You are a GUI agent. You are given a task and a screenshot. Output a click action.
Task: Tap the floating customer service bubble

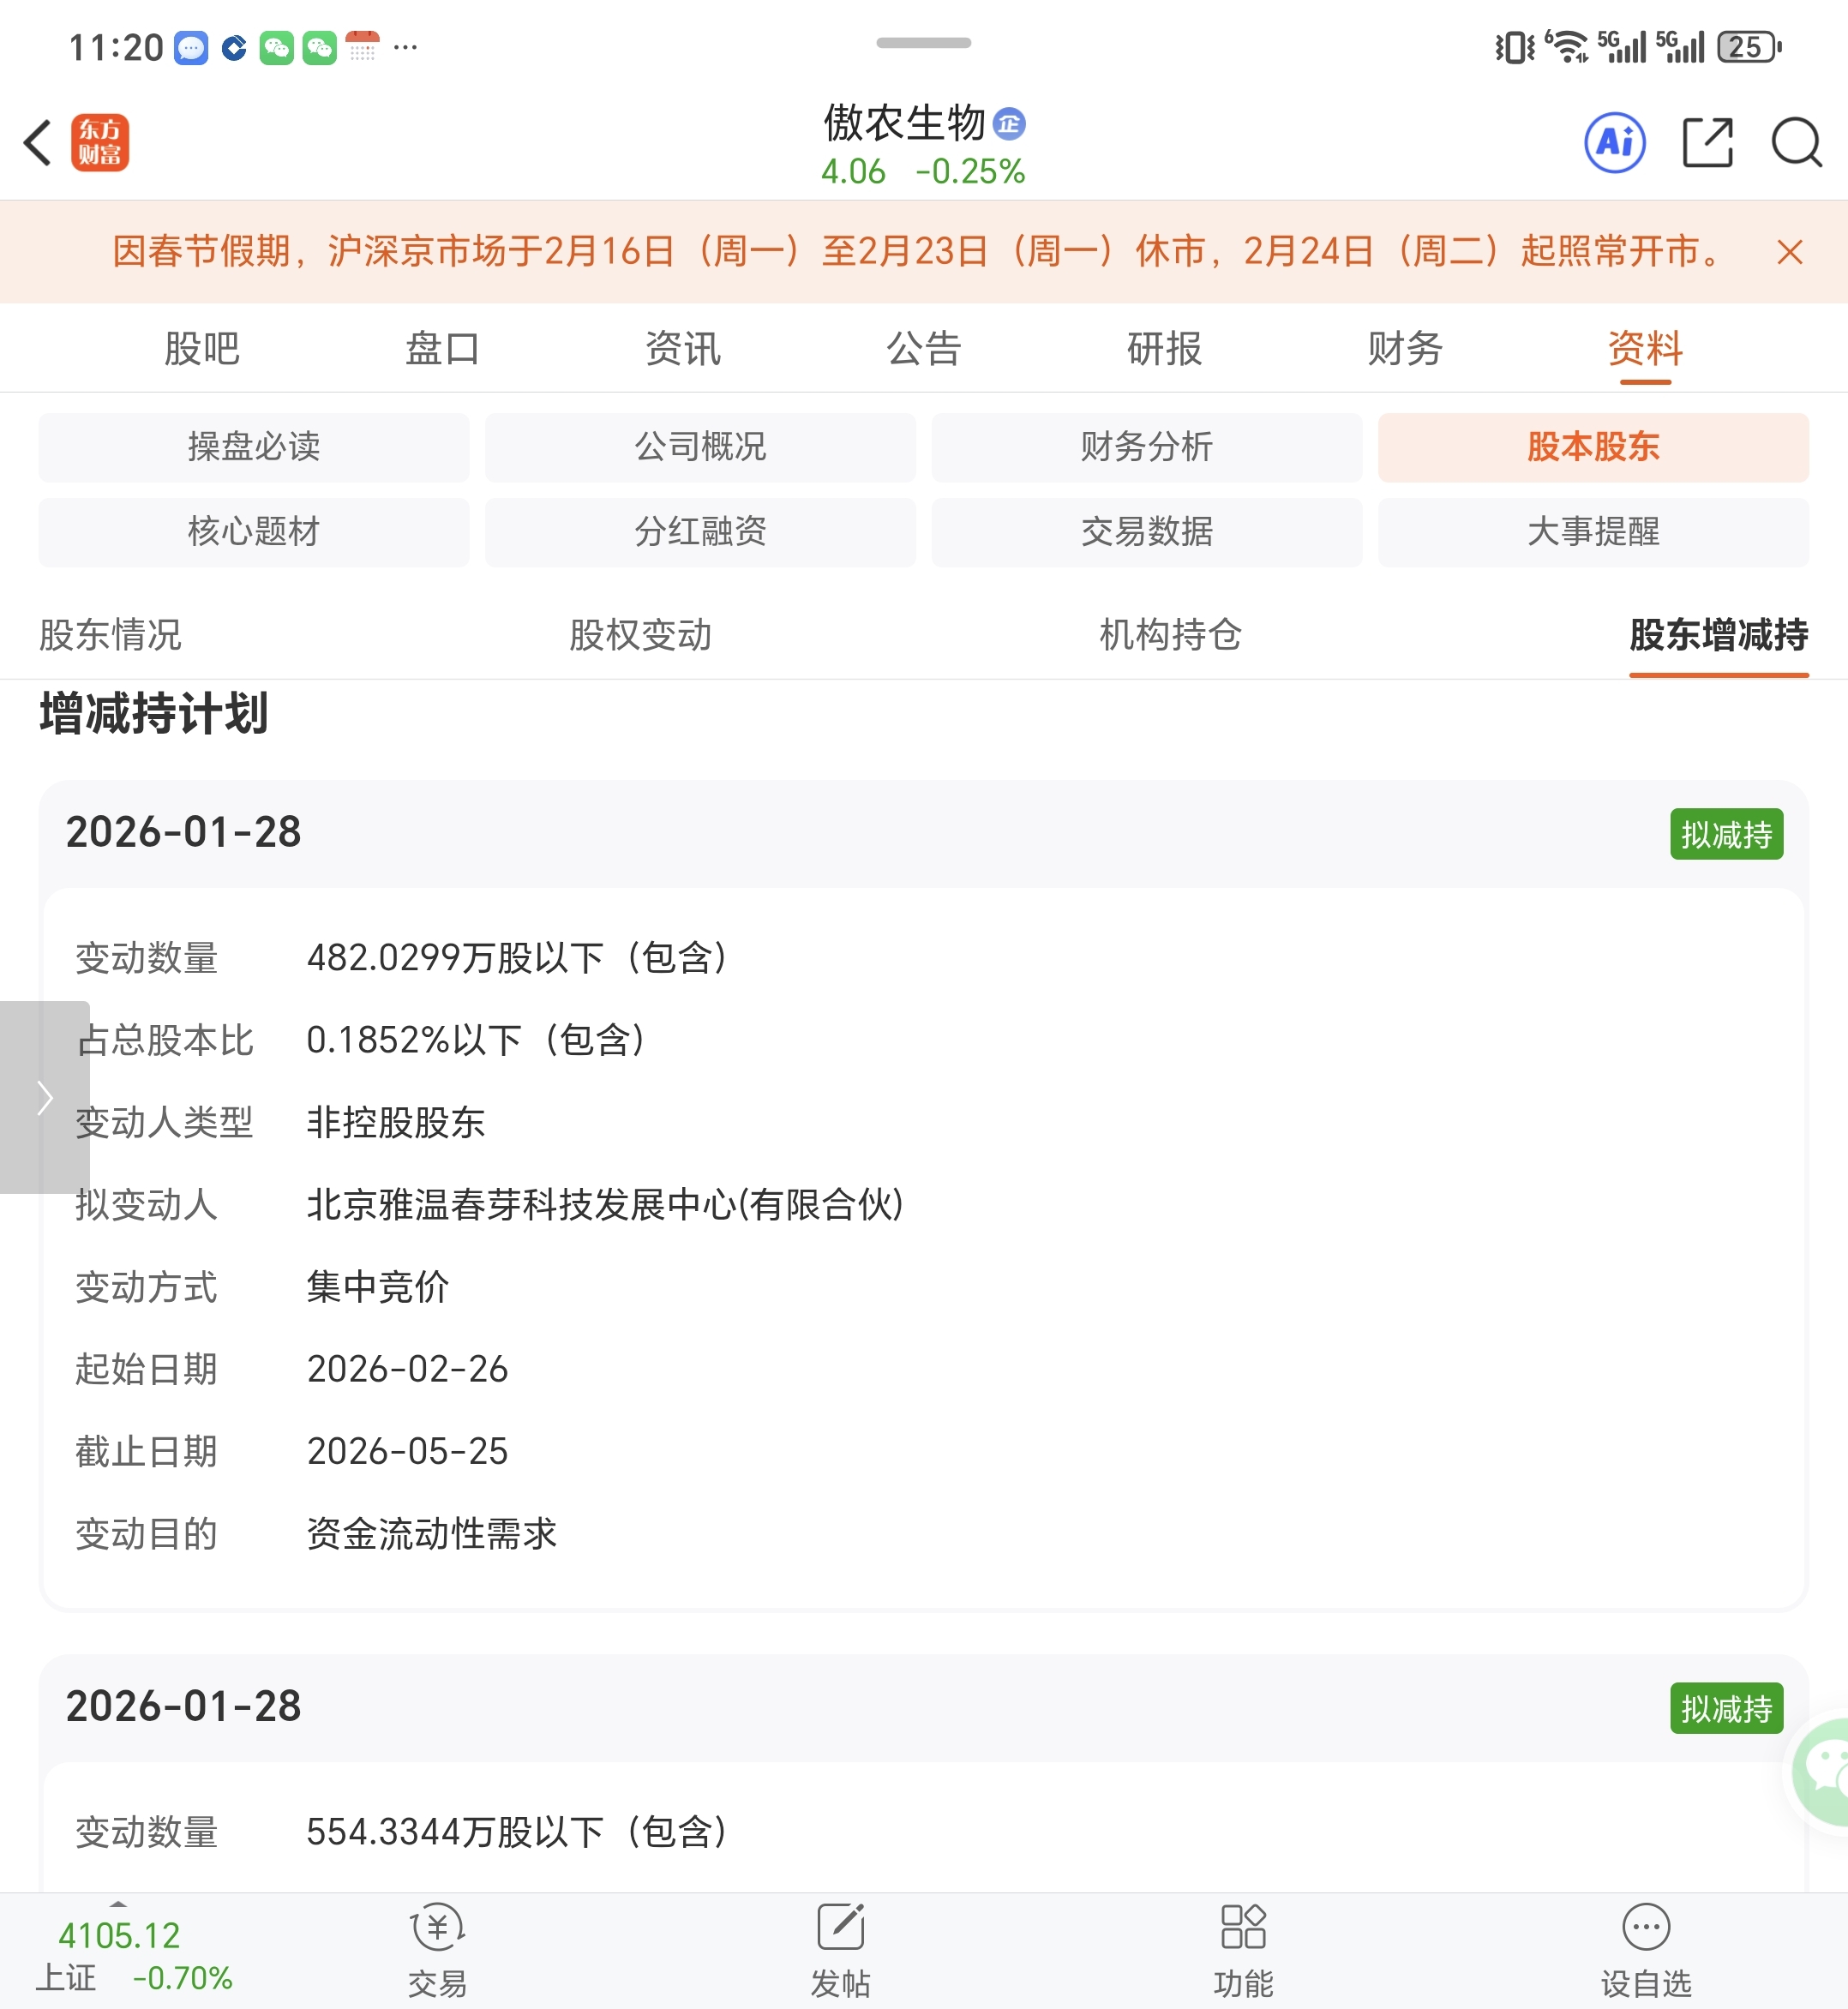pyautogui.click(x=1825, y=1770)
